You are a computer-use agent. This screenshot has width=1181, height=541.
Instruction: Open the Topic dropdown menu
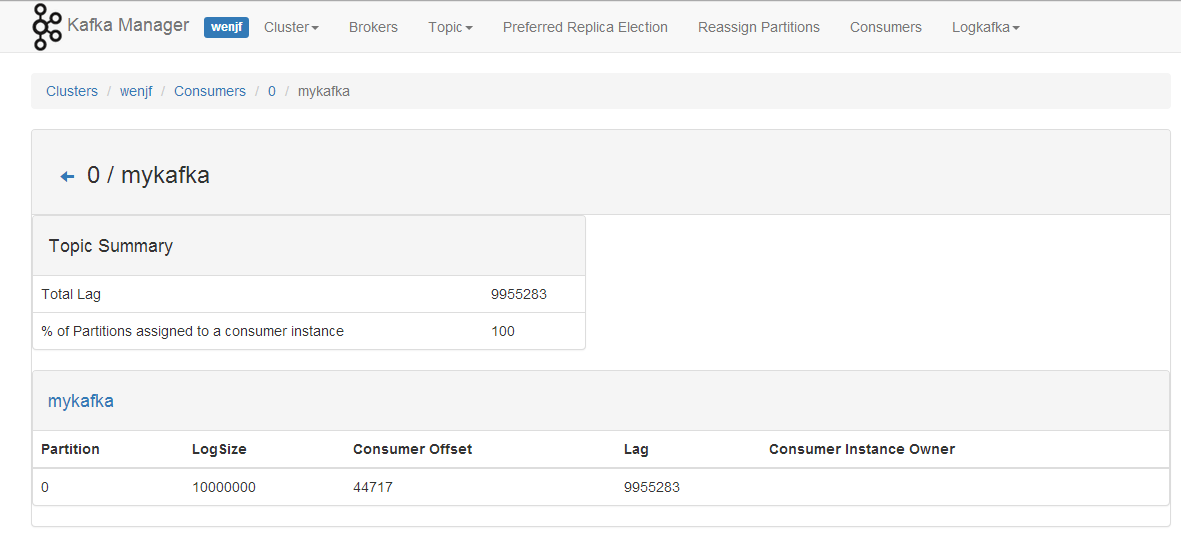coord(450,27)
